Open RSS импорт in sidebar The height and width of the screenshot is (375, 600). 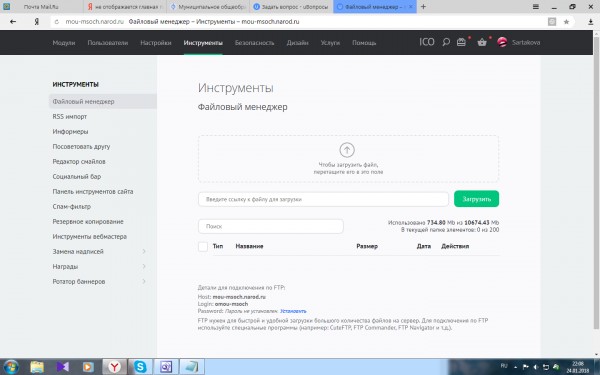coord(70,116)
